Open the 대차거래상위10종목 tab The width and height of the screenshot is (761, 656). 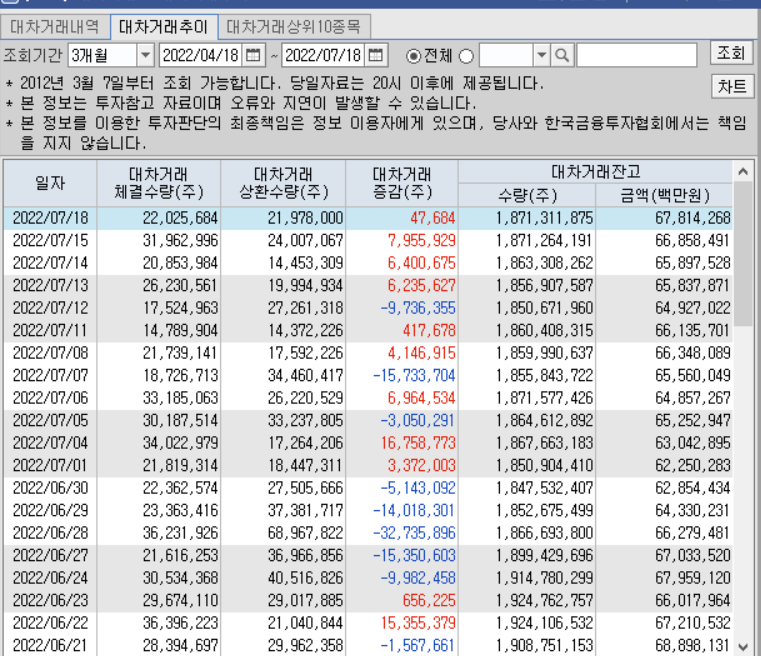294,27
